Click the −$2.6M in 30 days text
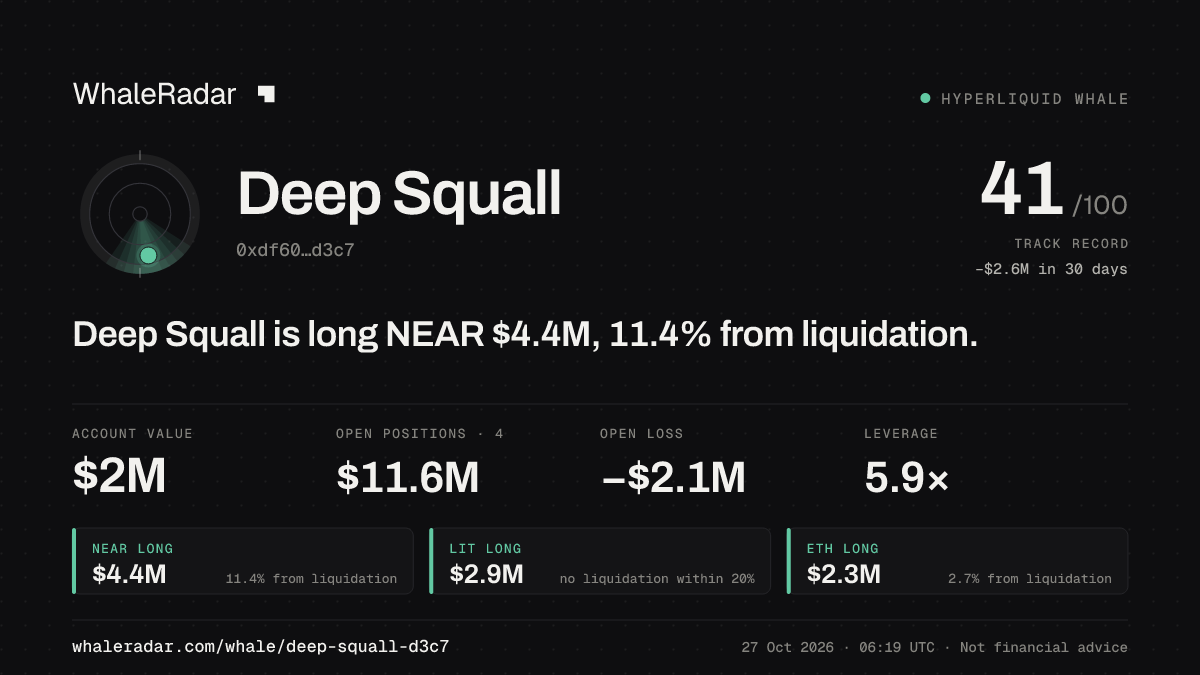This screenshot has width=1200, height=675. point(1051,269)
